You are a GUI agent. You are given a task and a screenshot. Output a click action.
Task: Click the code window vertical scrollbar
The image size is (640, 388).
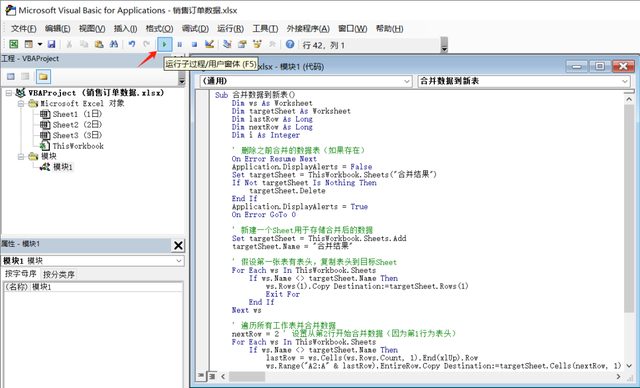[x=629, y=208]
